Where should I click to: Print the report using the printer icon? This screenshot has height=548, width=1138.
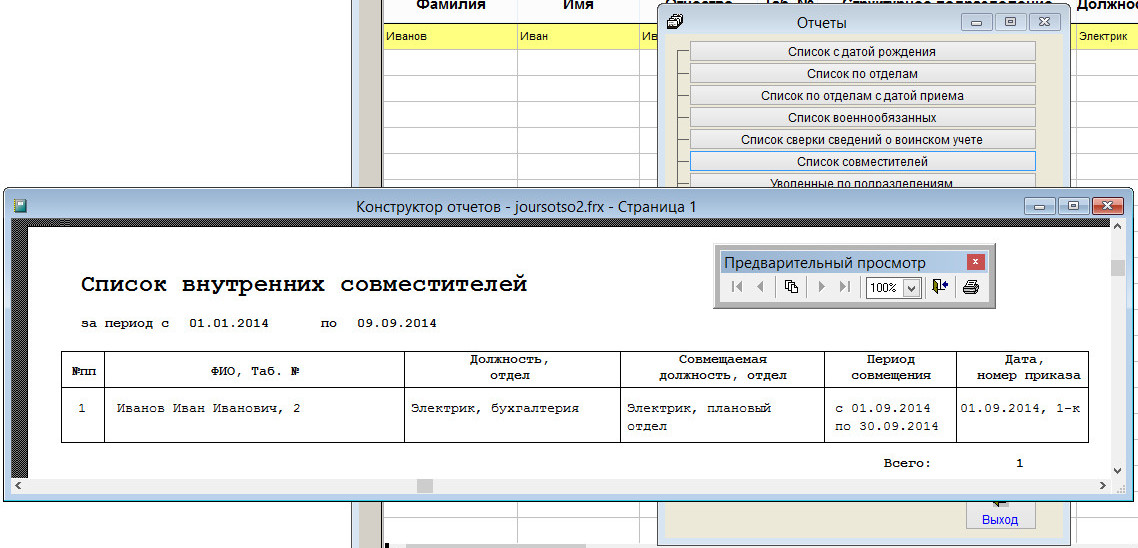pyautogui.click(x=970, y=287)
